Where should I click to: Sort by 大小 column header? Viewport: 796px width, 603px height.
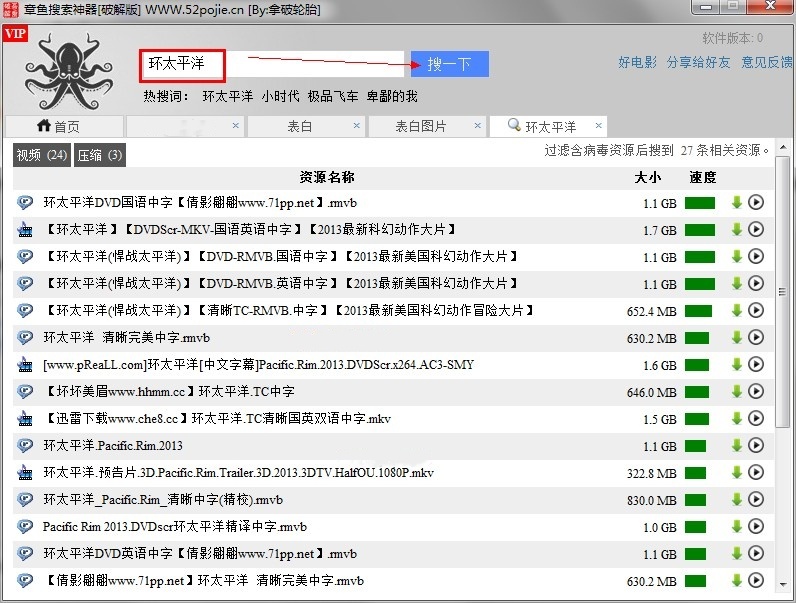click(x=647, y=177)
